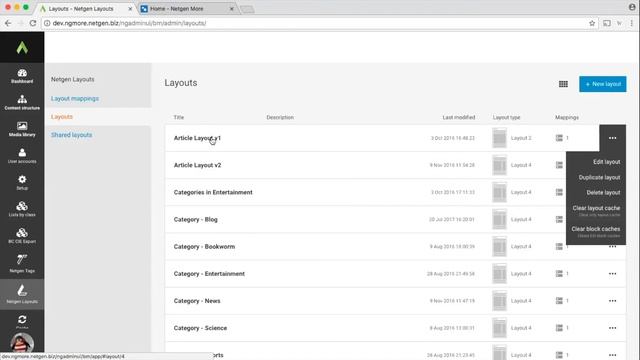640x360 pixels.
Task: Click the New layout button
Action: (x=602, y=84)
